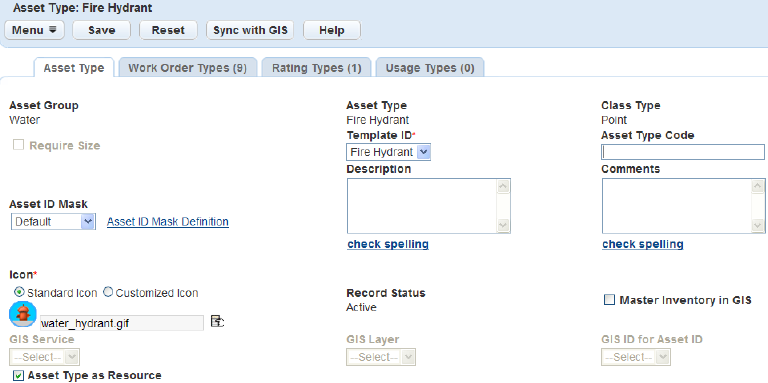Image resolution: width=768 pixels, height=383 pixels.
Task: Check spelling under the Description field
Action: [388, 244]
